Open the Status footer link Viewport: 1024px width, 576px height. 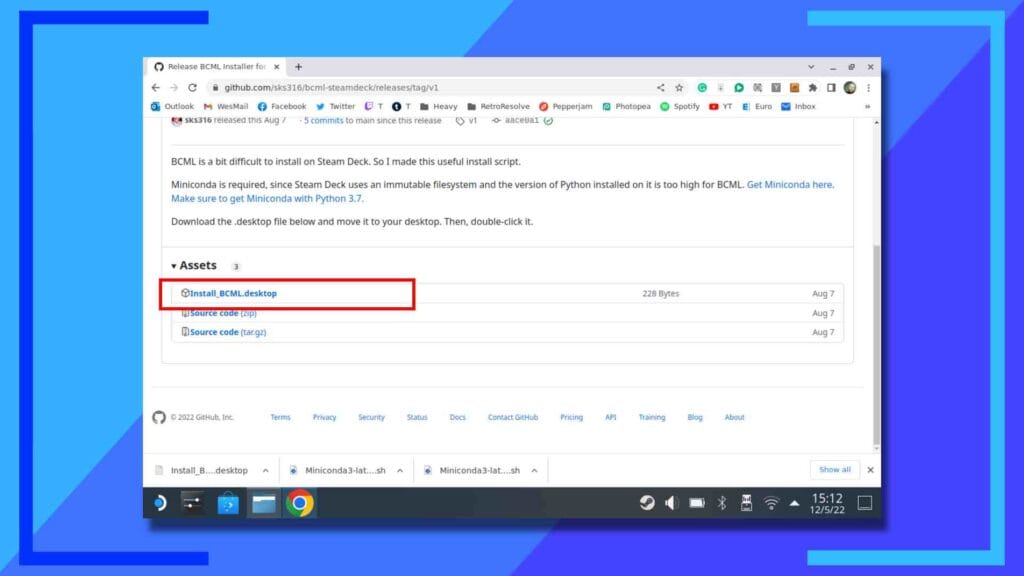point(417,417)
